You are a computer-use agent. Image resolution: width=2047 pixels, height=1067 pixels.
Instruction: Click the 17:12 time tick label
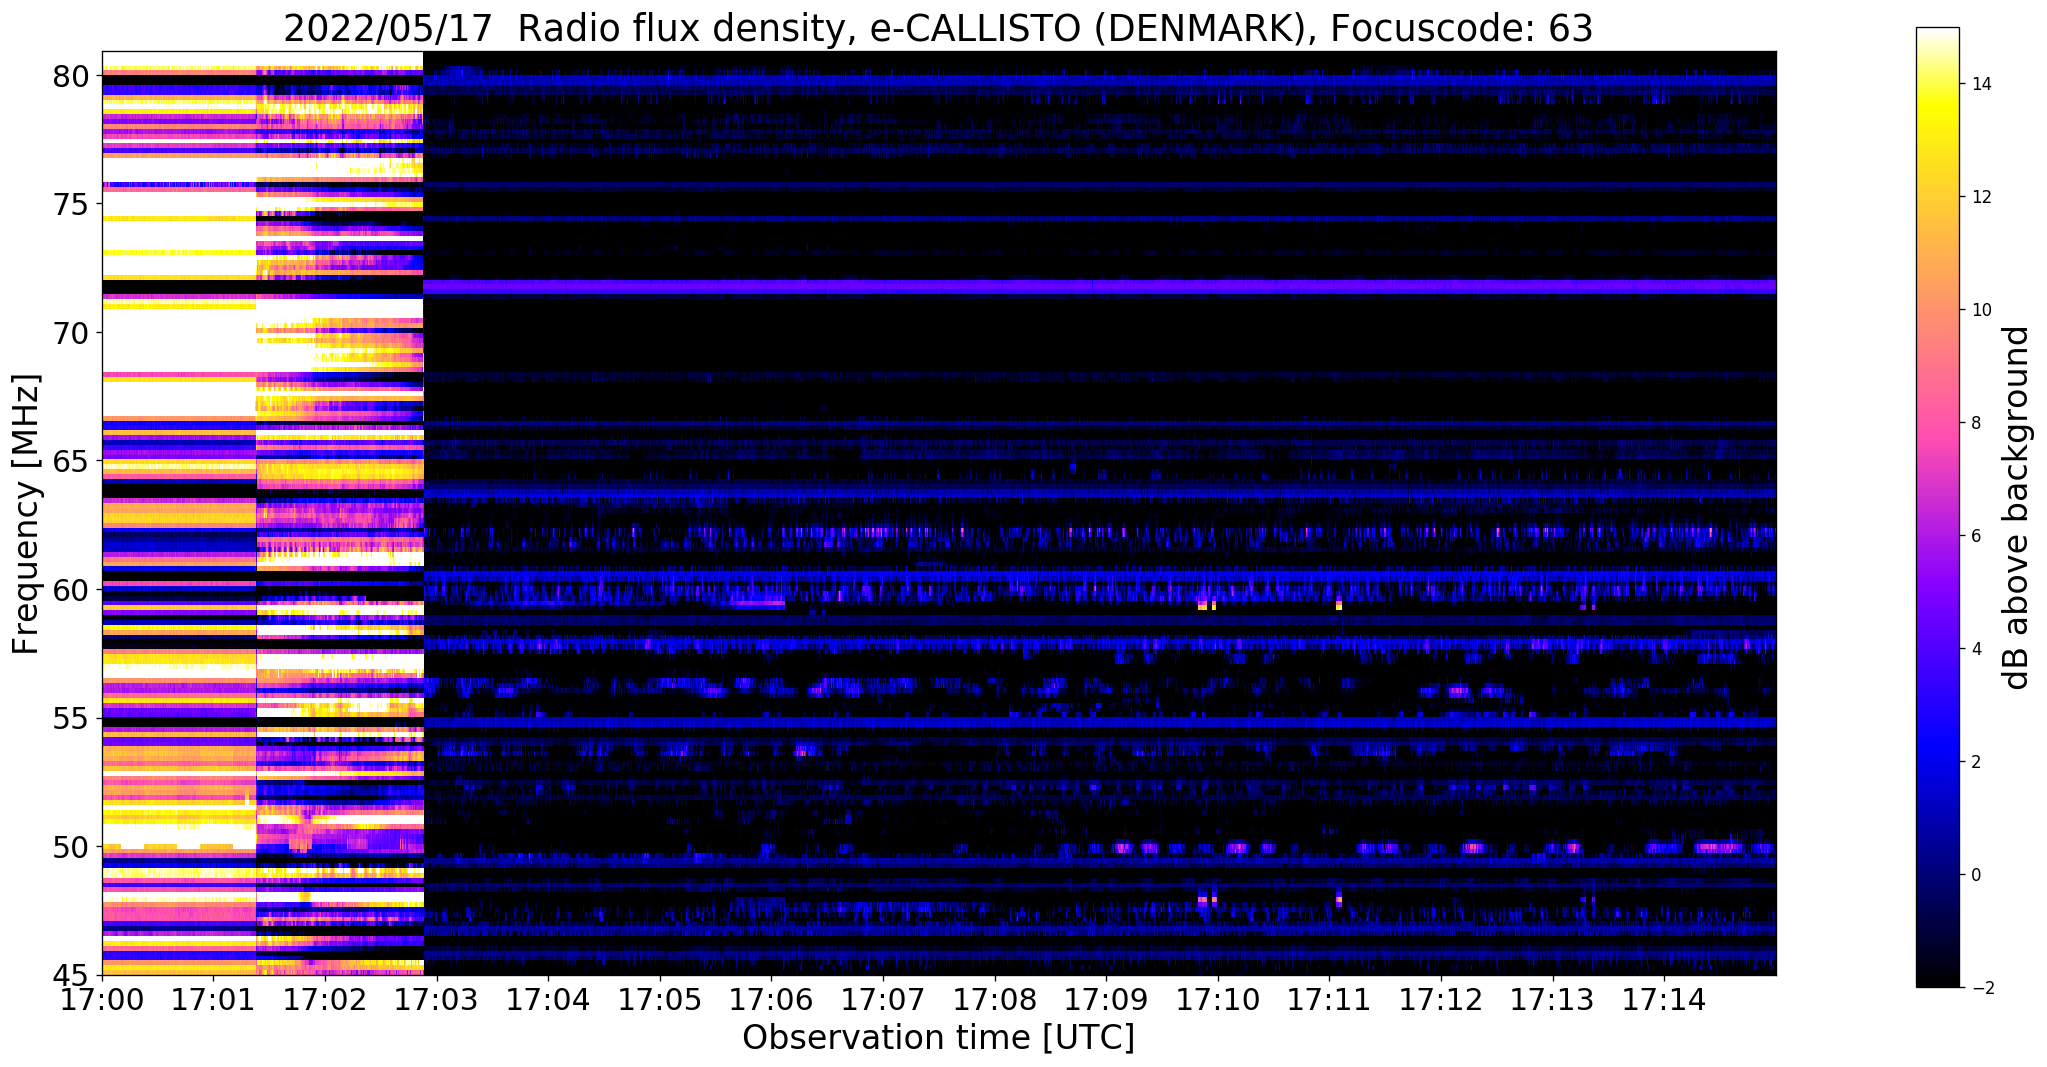1441,1000
